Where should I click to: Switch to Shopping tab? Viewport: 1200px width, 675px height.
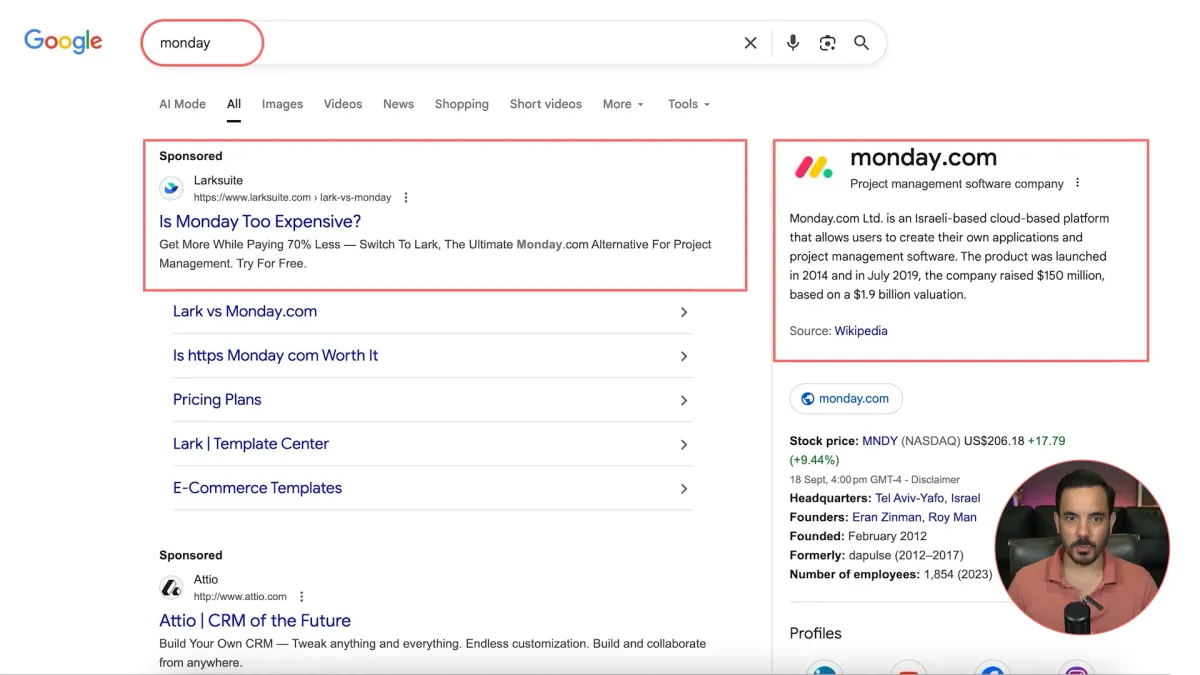[x=462, y=104]
